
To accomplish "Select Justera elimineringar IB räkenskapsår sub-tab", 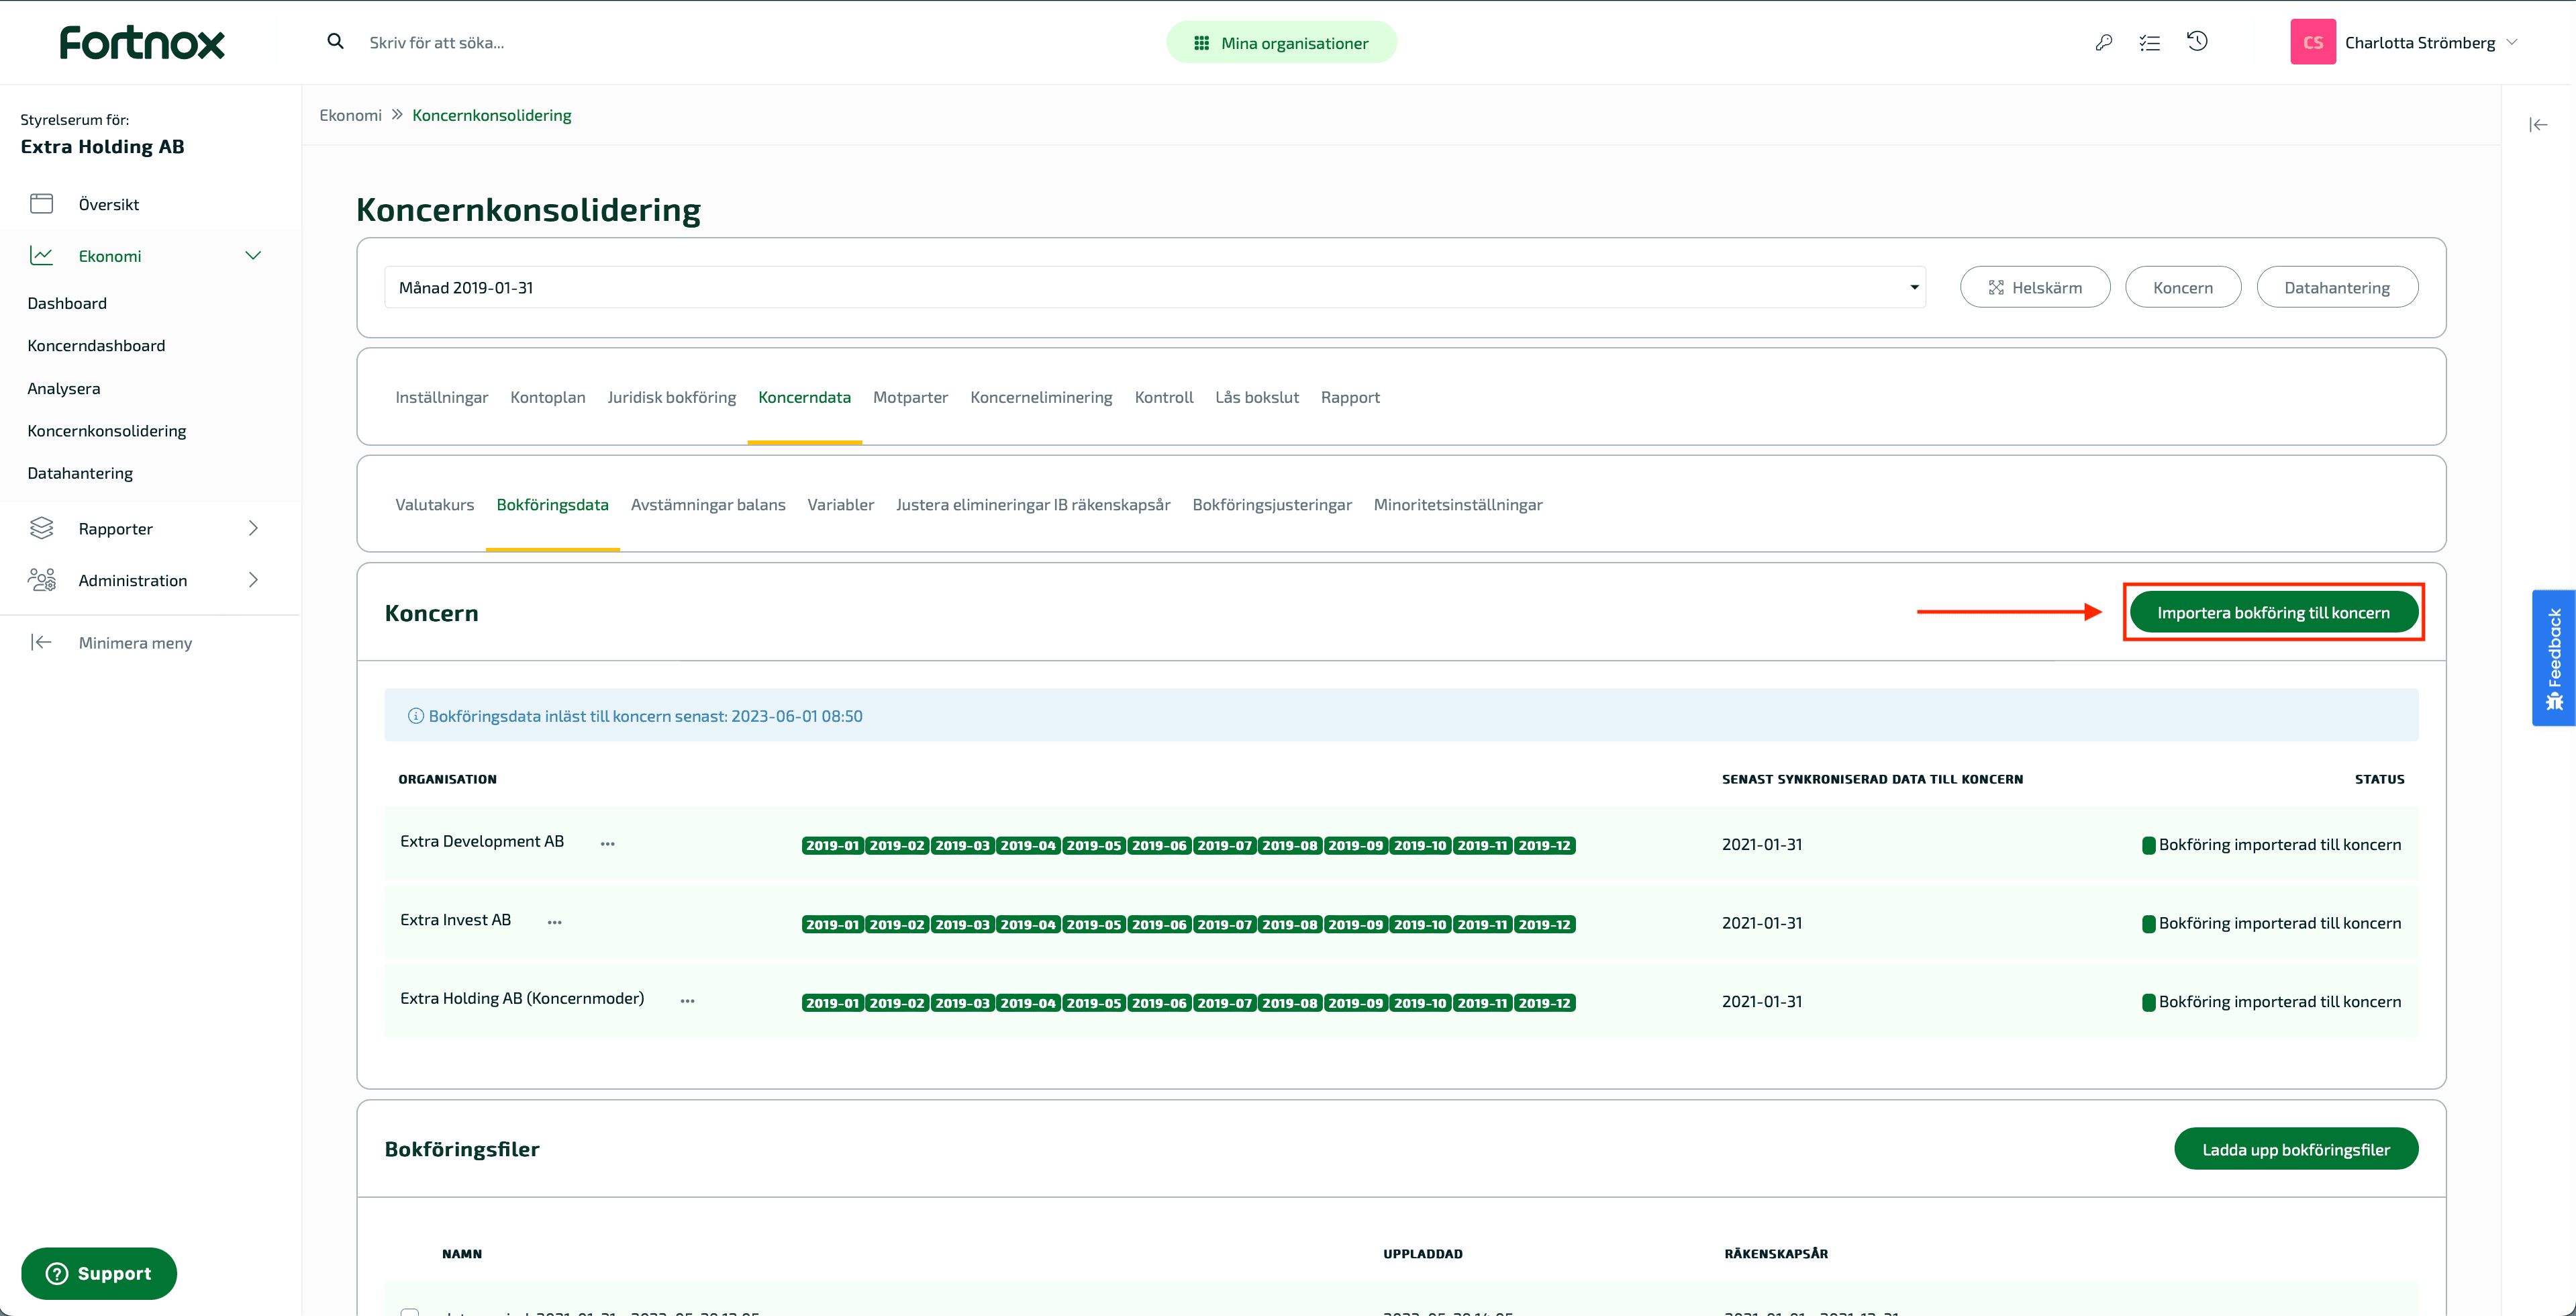I will [x=1033, y=504].
